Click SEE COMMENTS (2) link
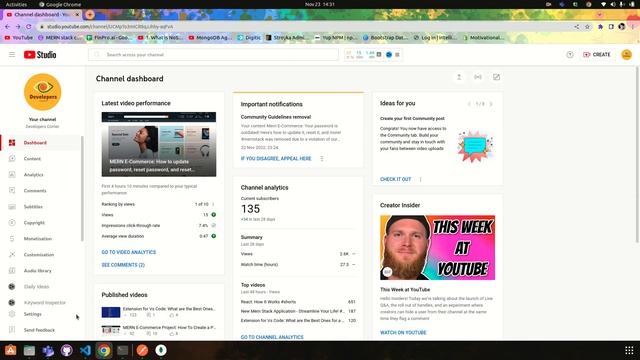Screen dimensions: 640x360 tap(123, 265)
